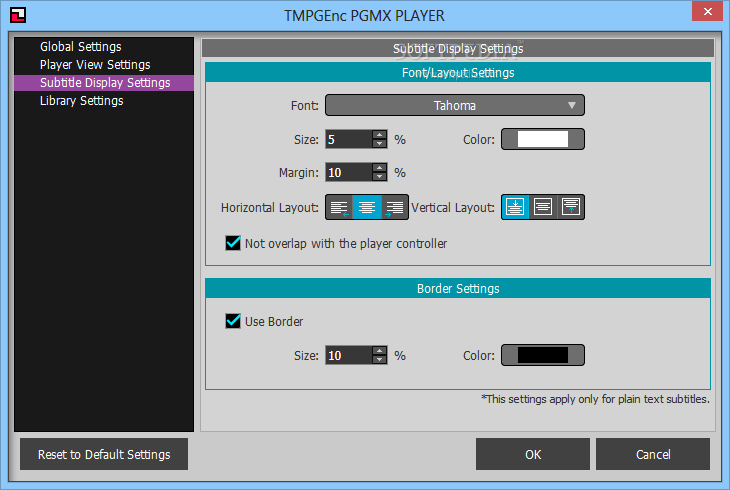Toggle the Use Border checkbox
Viewport: 730px width, 490px height.
point(233,321)
